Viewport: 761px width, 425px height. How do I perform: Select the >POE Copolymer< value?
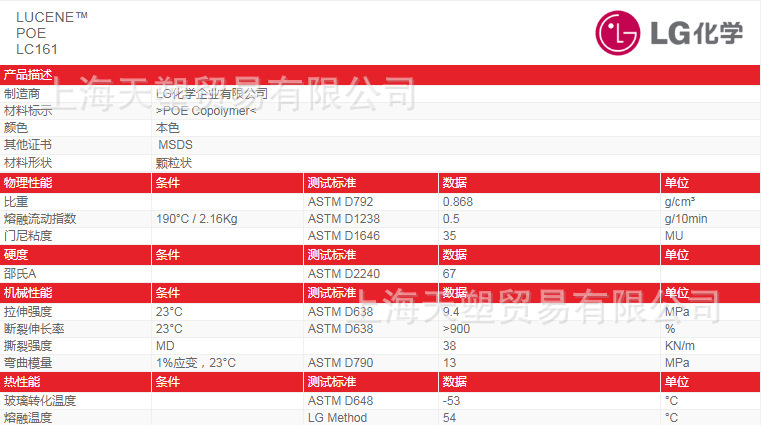(206, 111)
